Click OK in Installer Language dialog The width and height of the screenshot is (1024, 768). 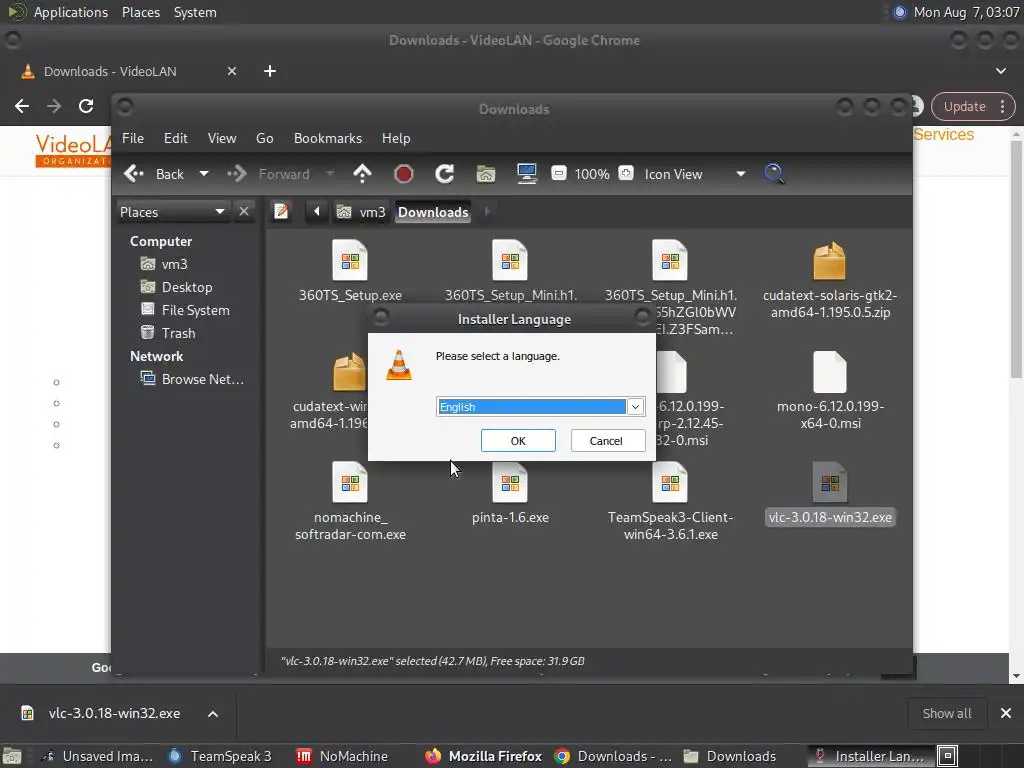(x=518, y=441)
